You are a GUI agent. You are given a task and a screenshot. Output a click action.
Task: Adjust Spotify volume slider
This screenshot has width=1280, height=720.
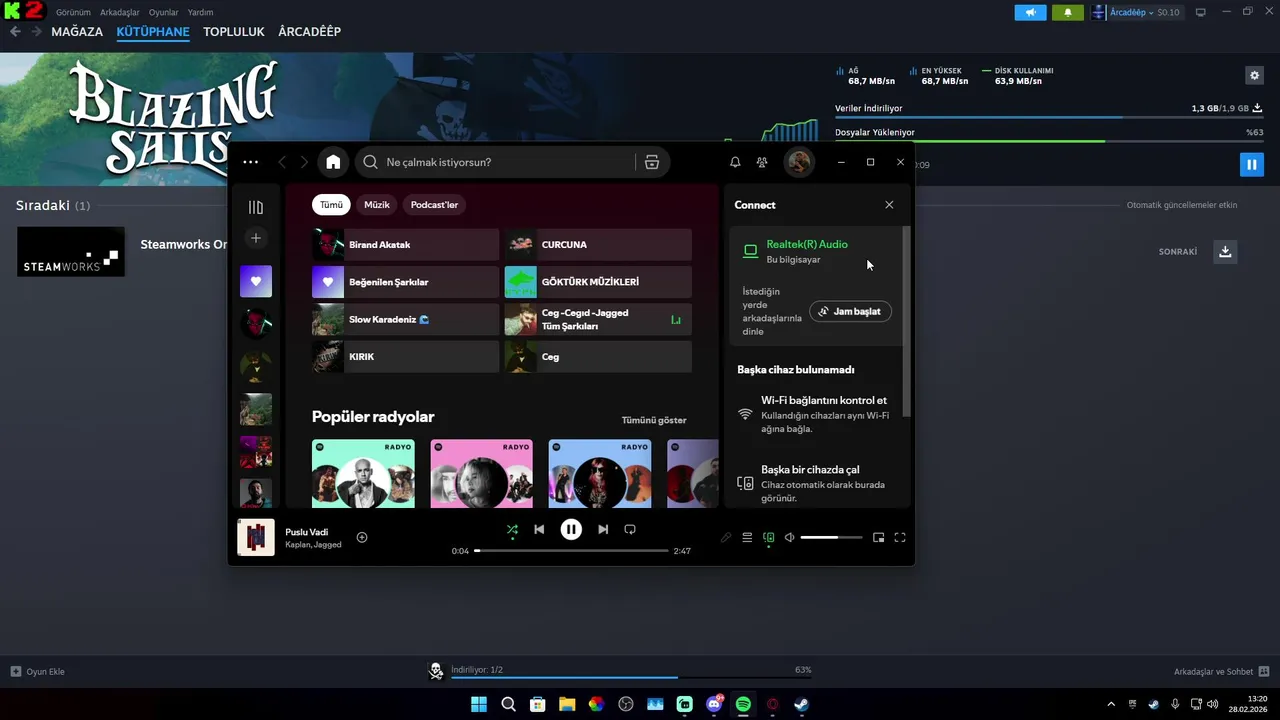[831, 537]
